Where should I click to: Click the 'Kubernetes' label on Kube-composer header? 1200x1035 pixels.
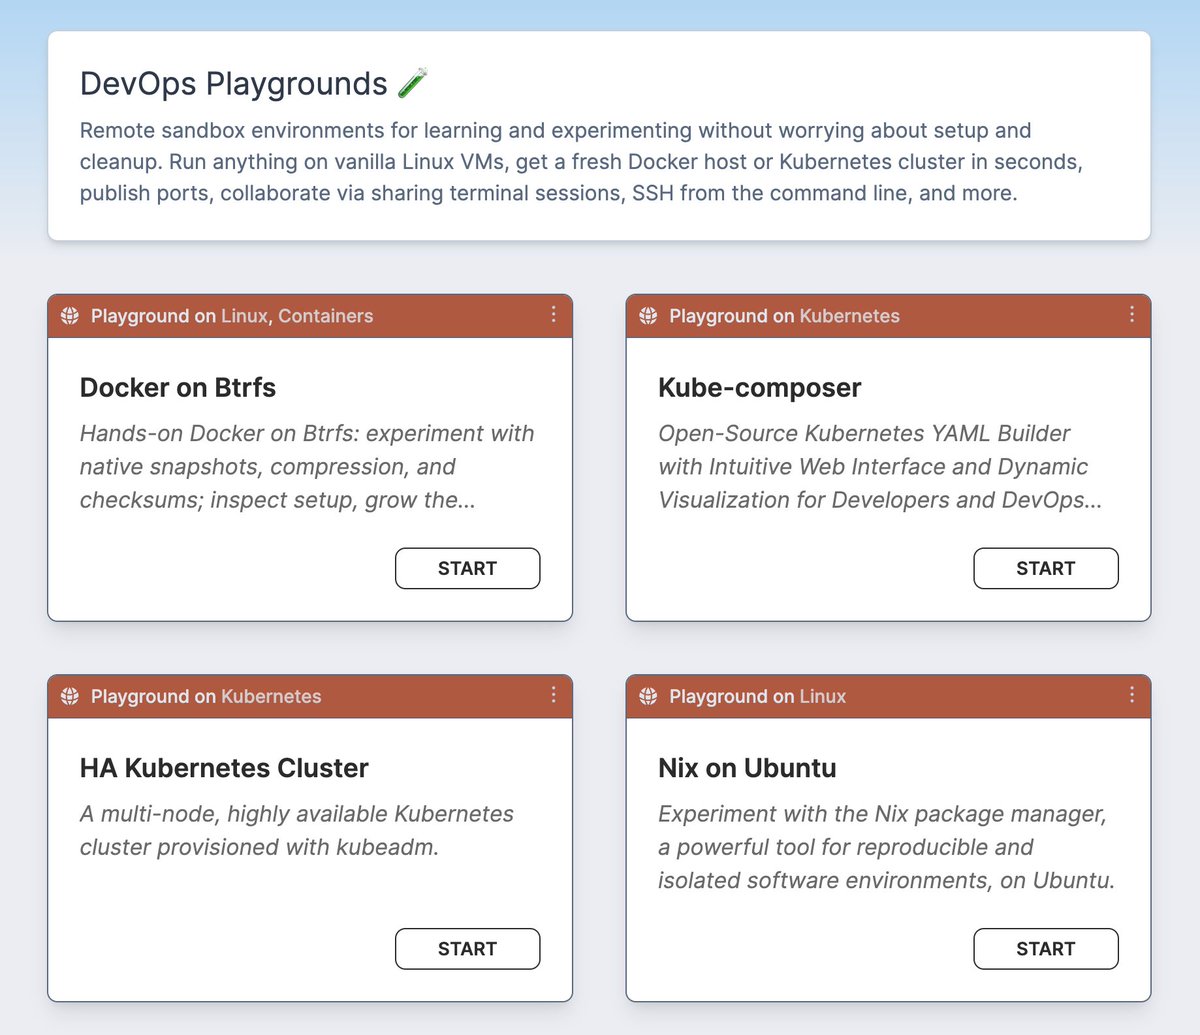click(850, 316)
